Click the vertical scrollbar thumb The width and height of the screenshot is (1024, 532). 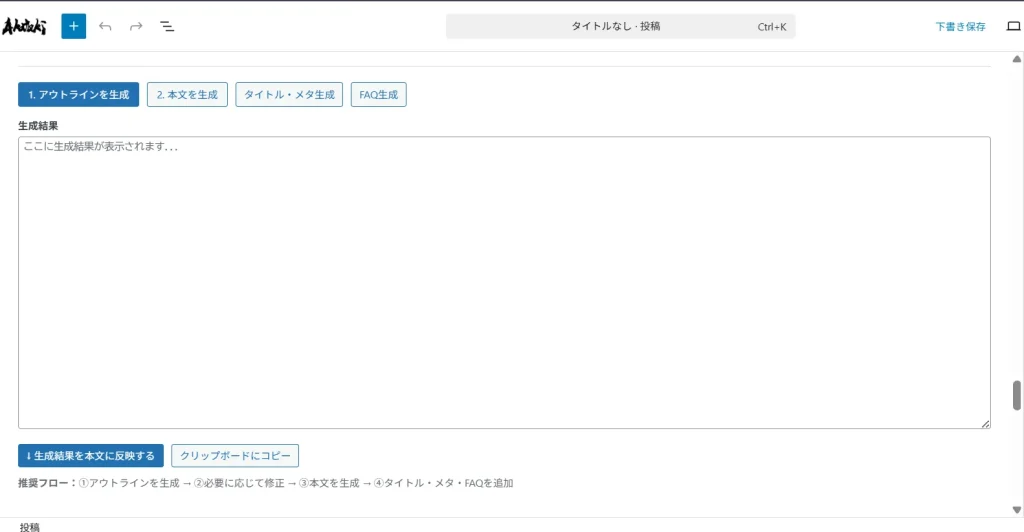click(1016, 395)
